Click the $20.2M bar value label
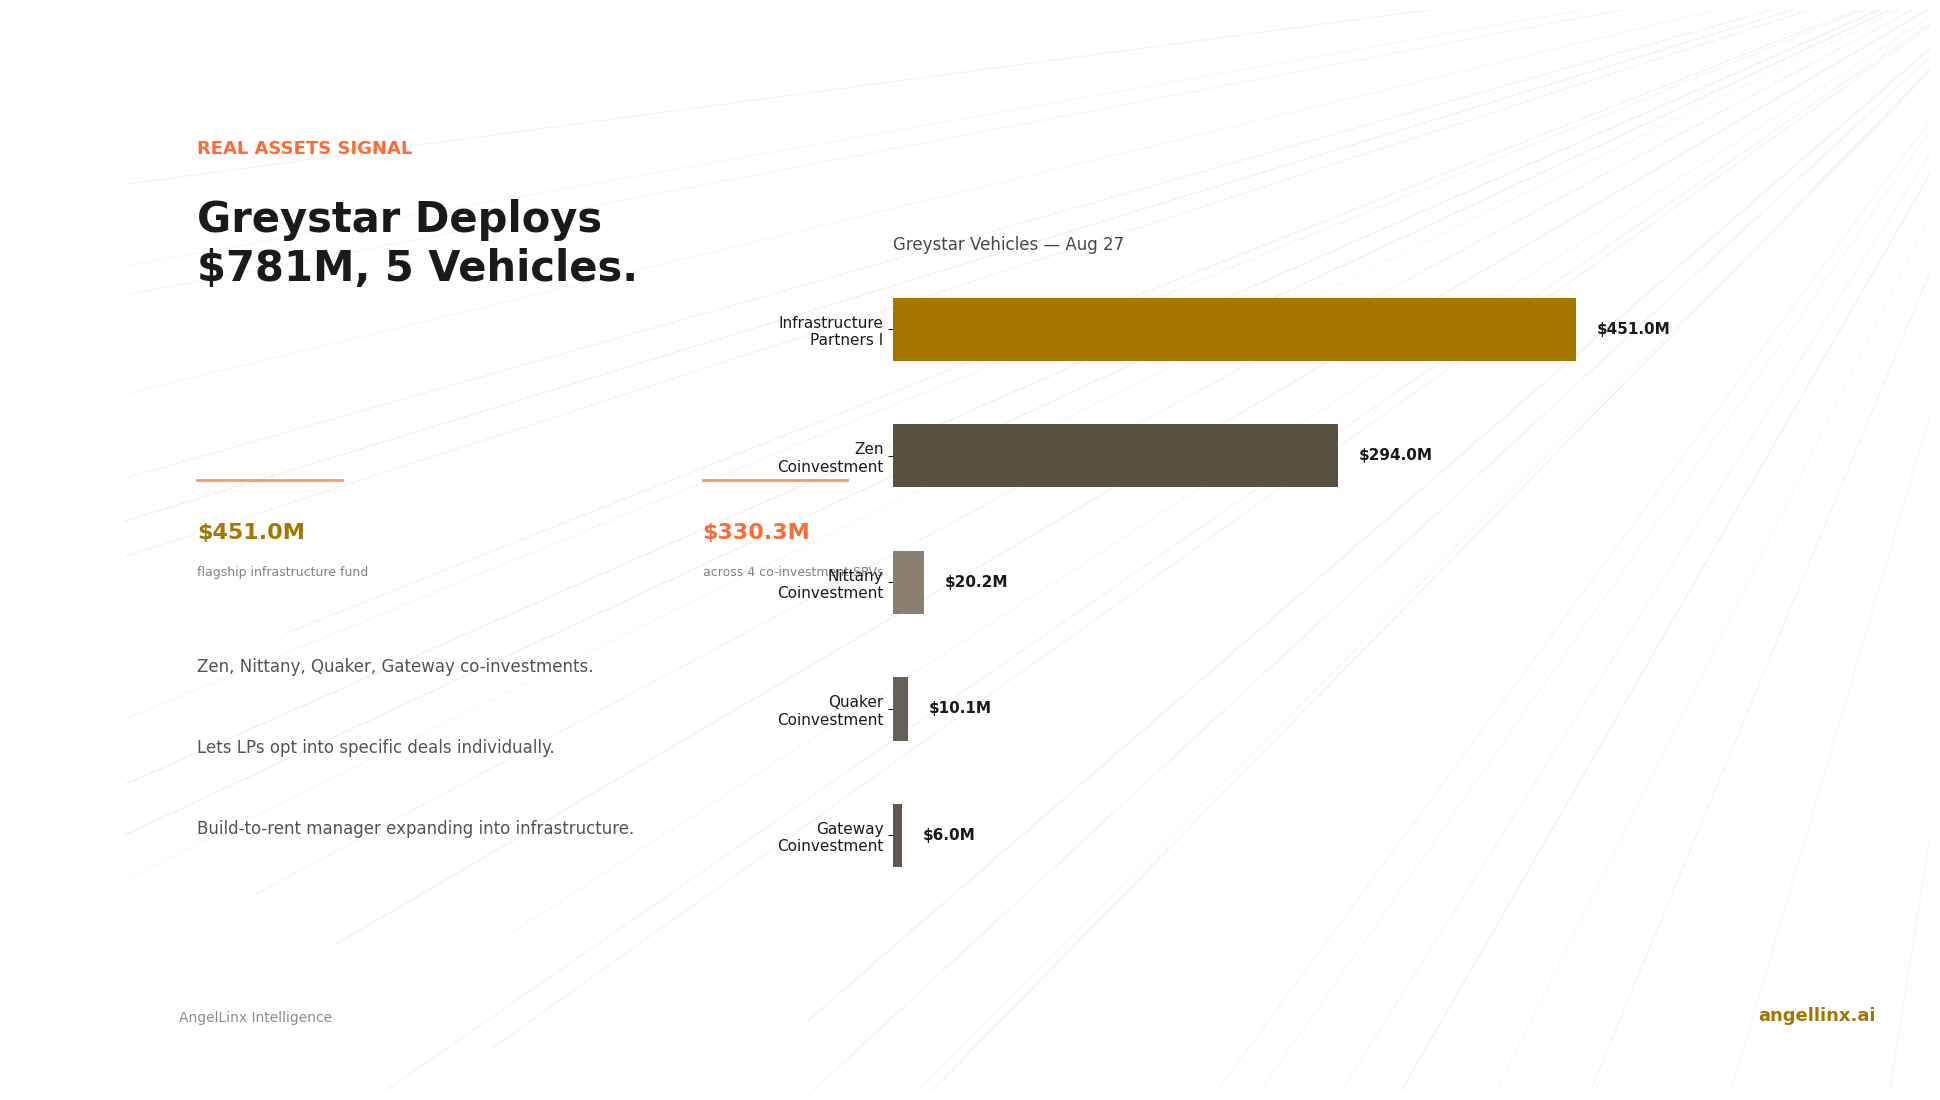This screenshot has width=1940, height=1100. point(976,582)
